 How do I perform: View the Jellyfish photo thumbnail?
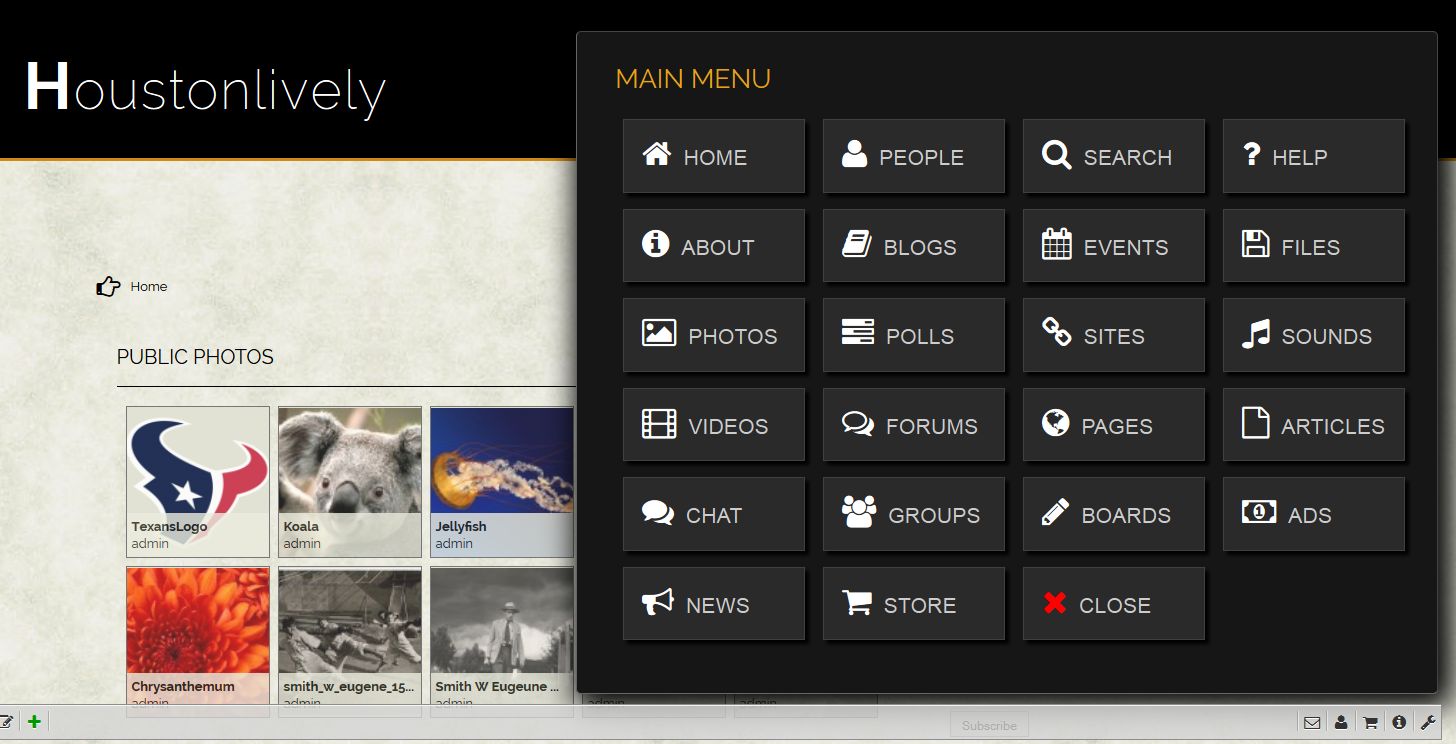[502, 482]
